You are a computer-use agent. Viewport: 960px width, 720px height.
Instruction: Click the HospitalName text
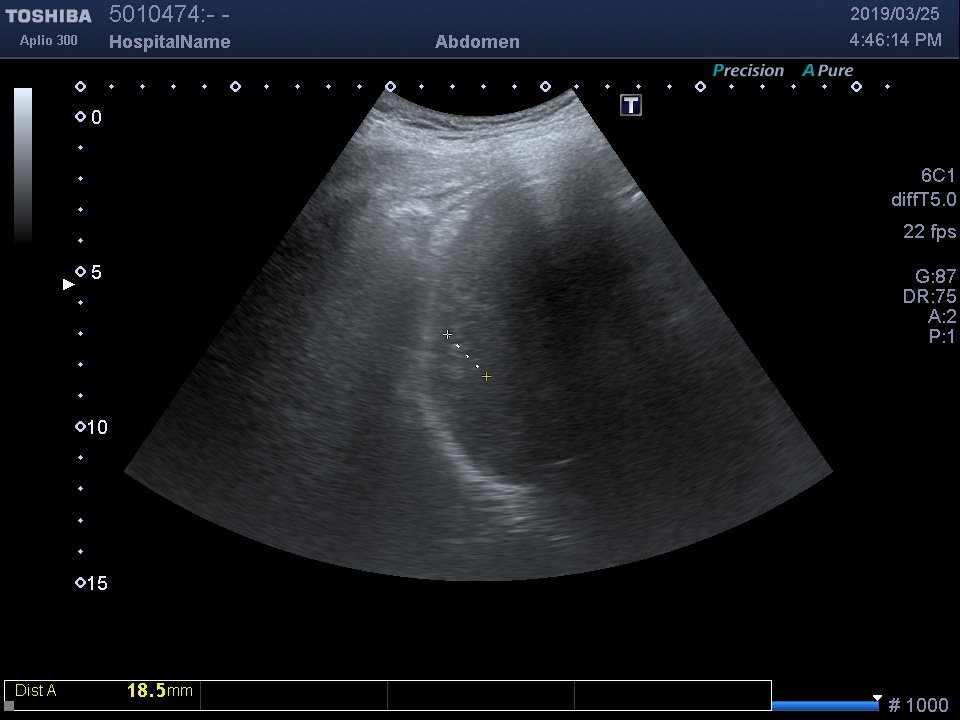click(x=169, y=42)
